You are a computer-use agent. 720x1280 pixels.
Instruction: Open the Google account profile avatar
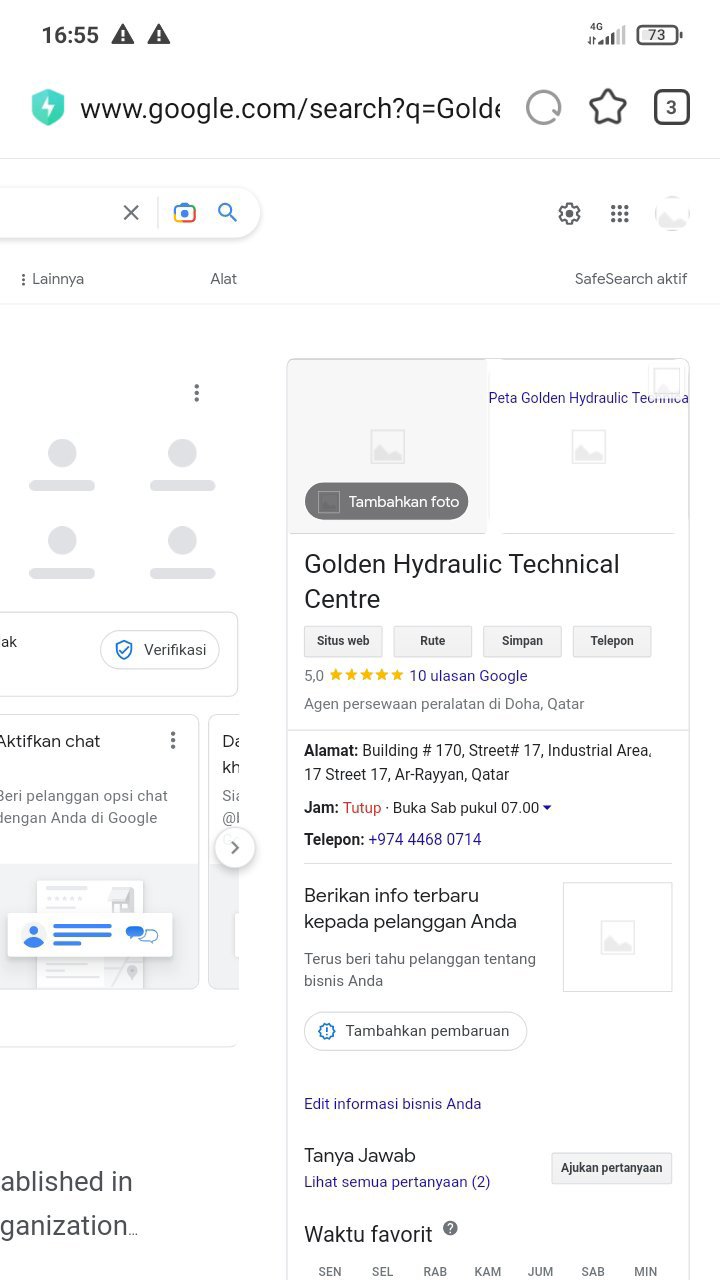coord(672,213)
